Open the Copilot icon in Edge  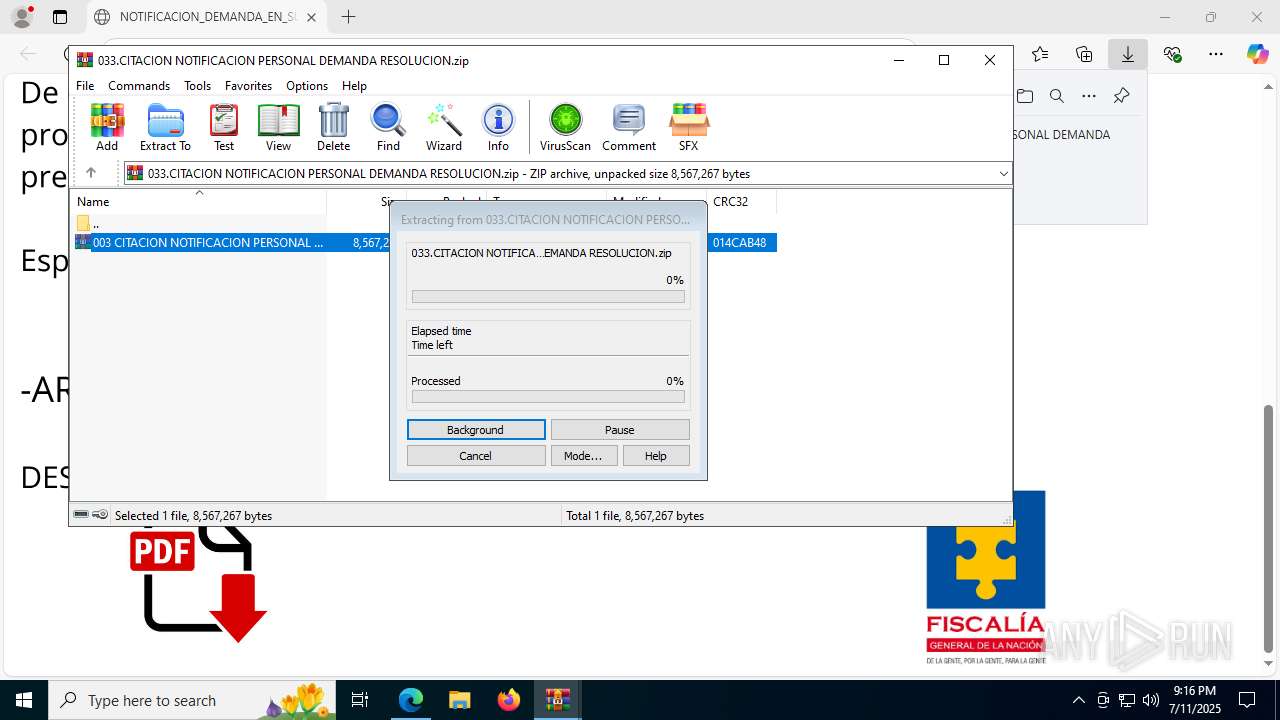[1258, 54]
